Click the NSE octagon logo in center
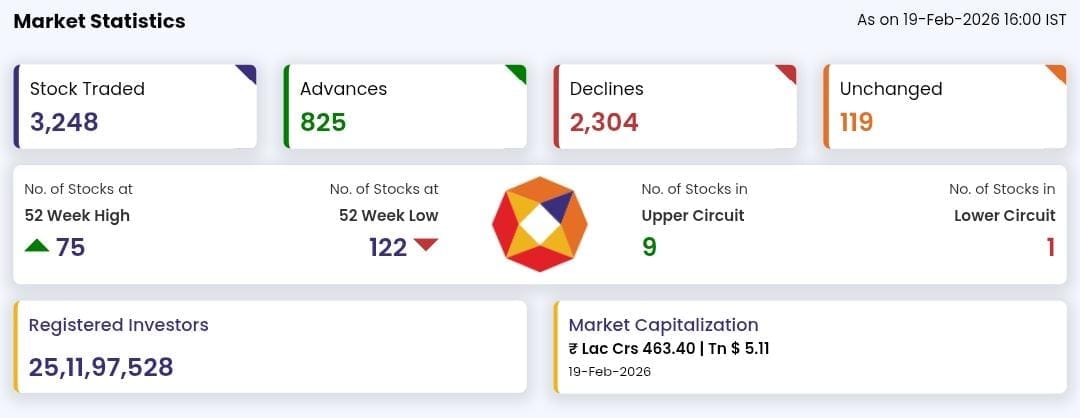 pyautogui.click(x=540, y=224)
